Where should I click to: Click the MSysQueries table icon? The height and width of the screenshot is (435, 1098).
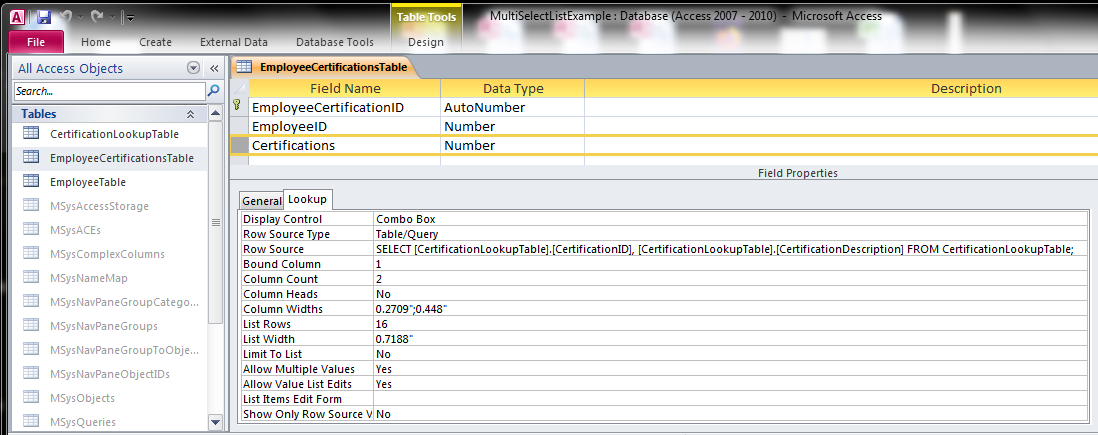coord(31,421)
